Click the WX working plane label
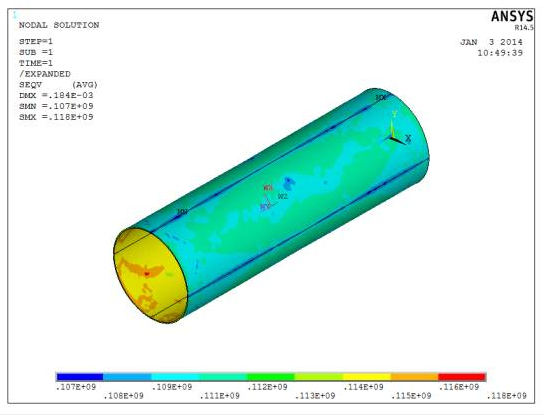The image size is (544, 415). 268,188
